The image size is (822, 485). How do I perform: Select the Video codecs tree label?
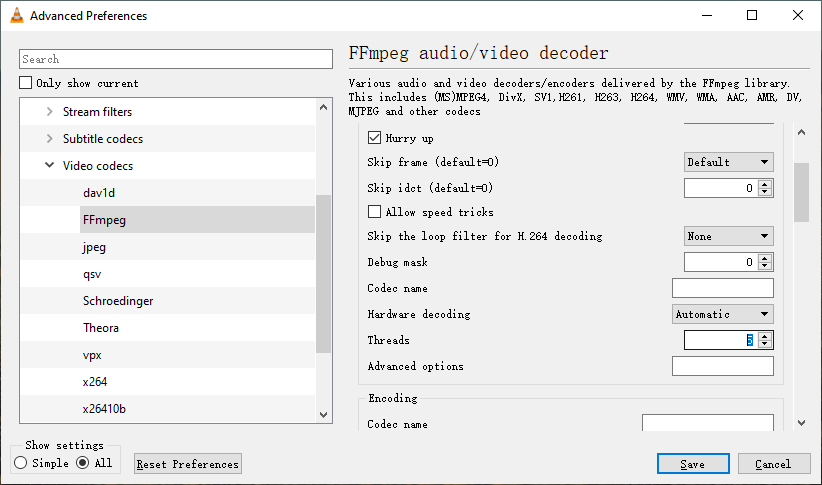(98, 166)
